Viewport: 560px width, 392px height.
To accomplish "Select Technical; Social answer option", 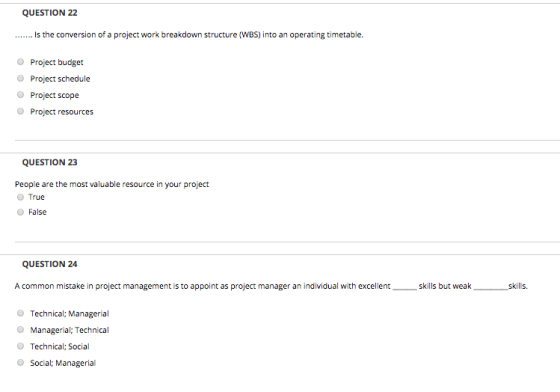I will click(x=20, y=346).
